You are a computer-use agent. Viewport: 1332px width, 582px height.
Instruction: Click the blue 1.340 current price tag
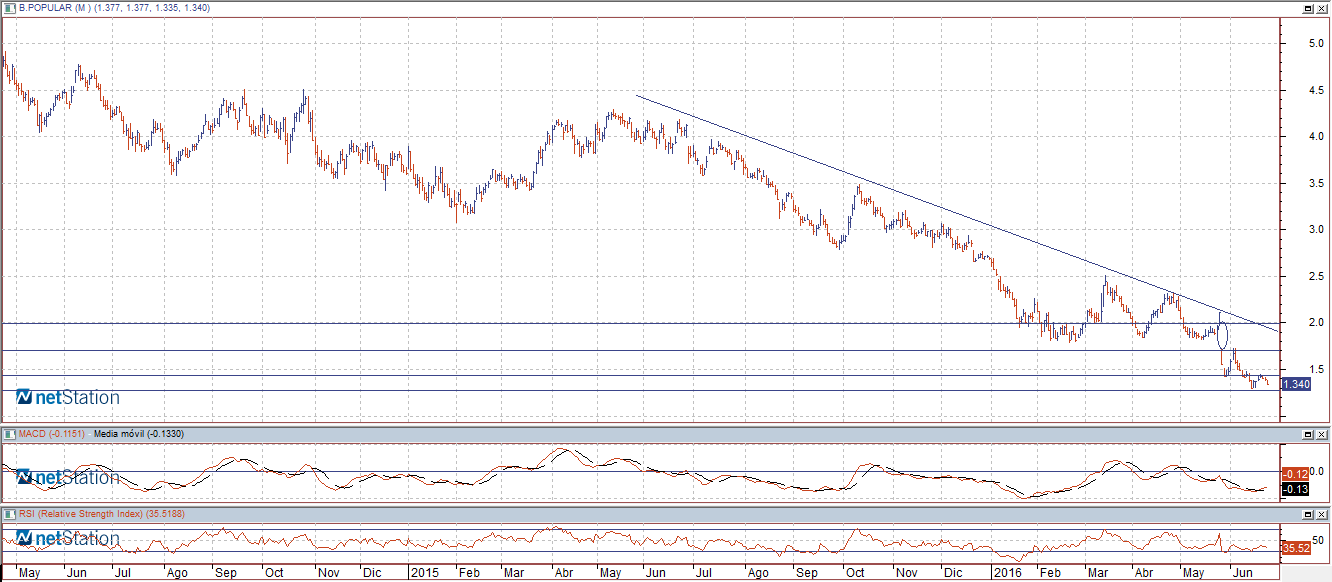1297,384
